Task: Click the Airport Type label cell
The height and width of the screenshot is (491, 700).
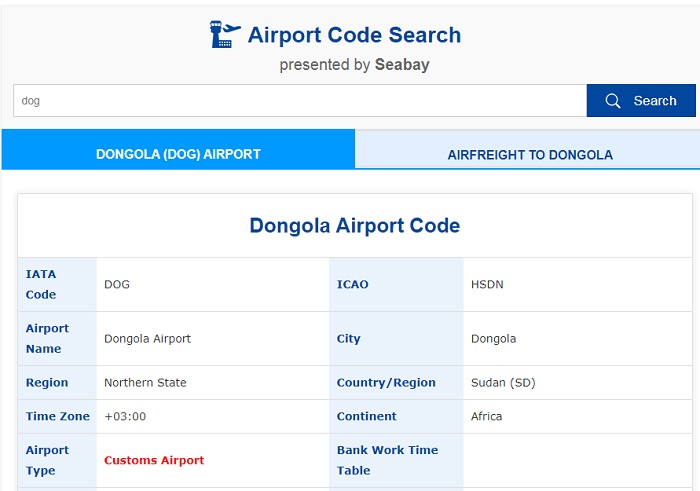Action: [x=57, y=460]
